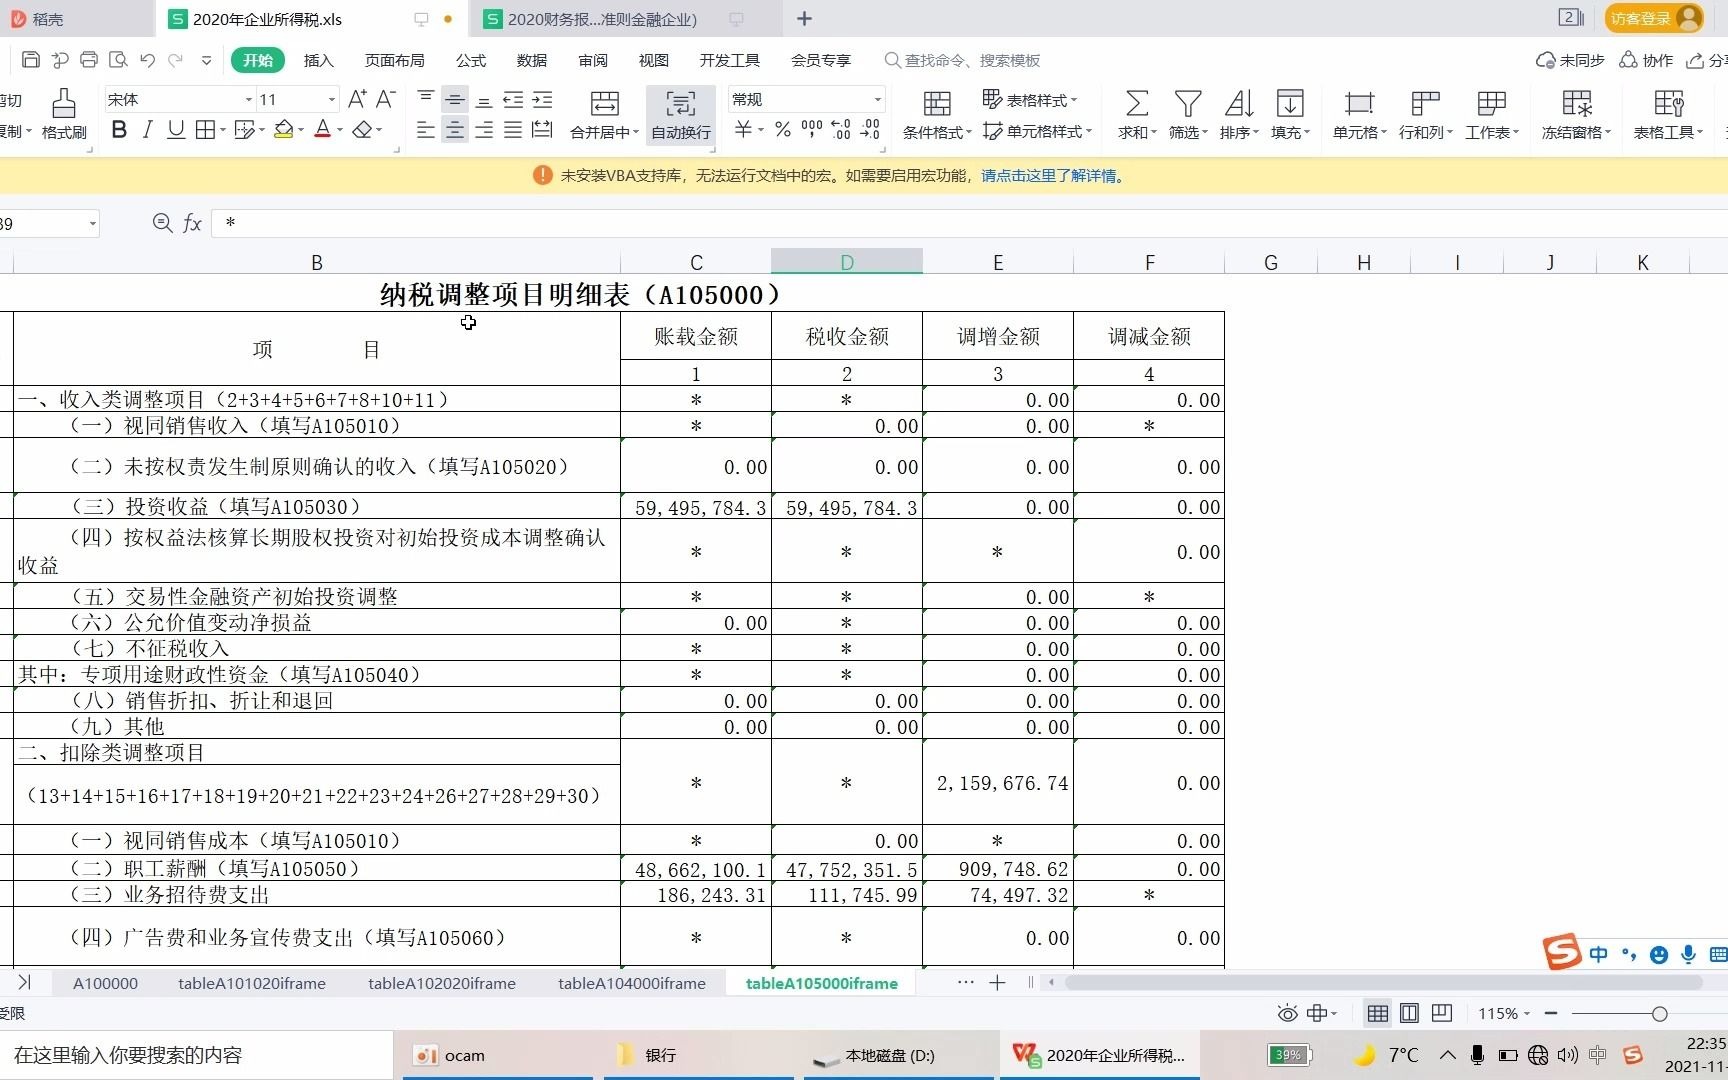Click the Collaborate (协作) button
Image resolution: width=1728 pixels, height=1080 pixels.
pyautogui.click(x=1646, y=60)
